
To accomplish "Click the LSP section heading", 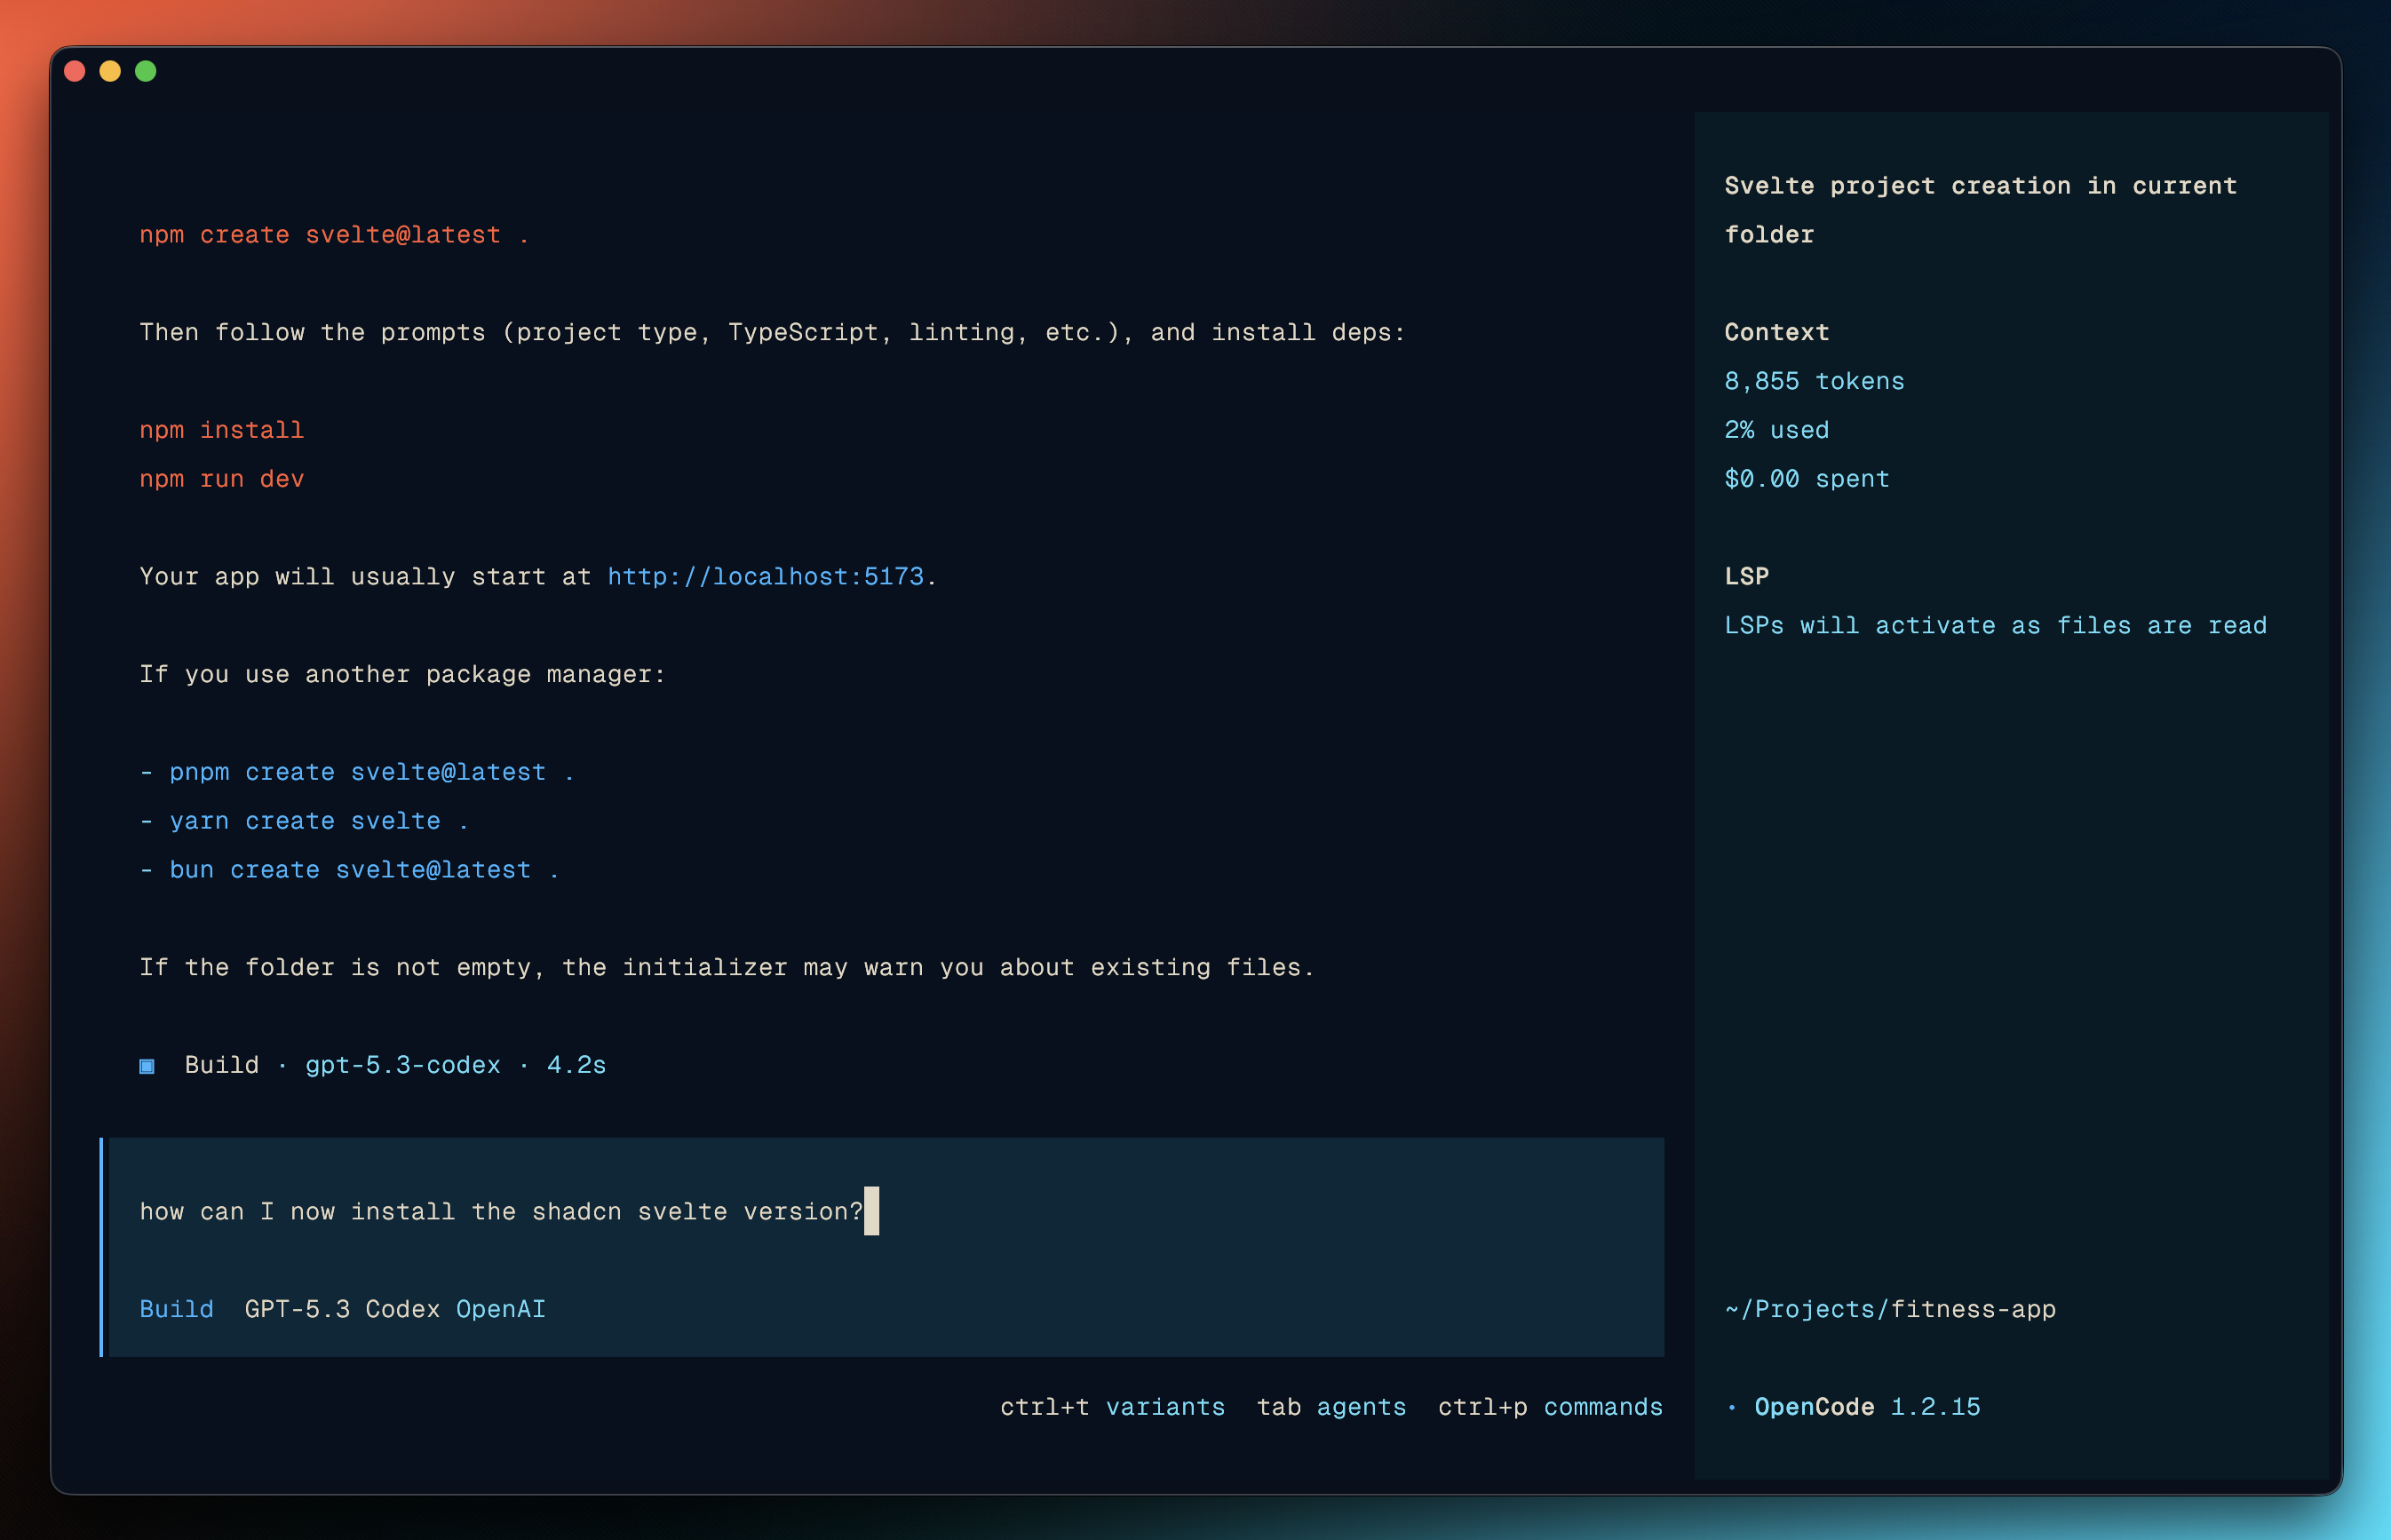I will pos(1746,576).
